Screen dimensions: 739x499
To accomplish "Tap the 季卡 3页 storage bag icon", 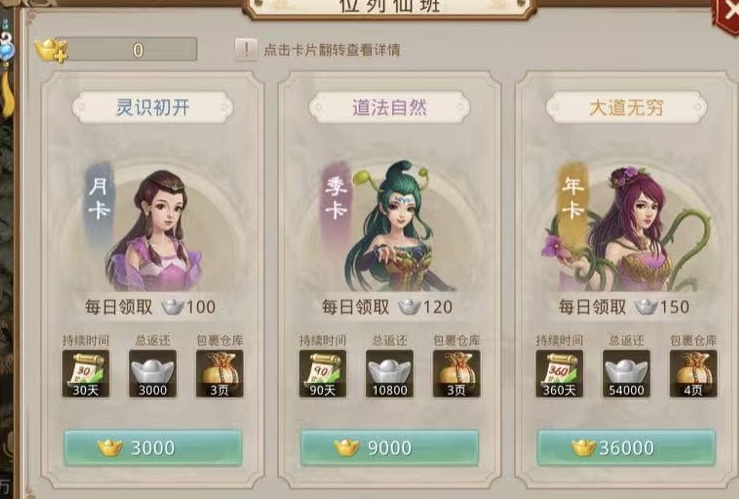I will pyautogui.click(x=457, y=374).
